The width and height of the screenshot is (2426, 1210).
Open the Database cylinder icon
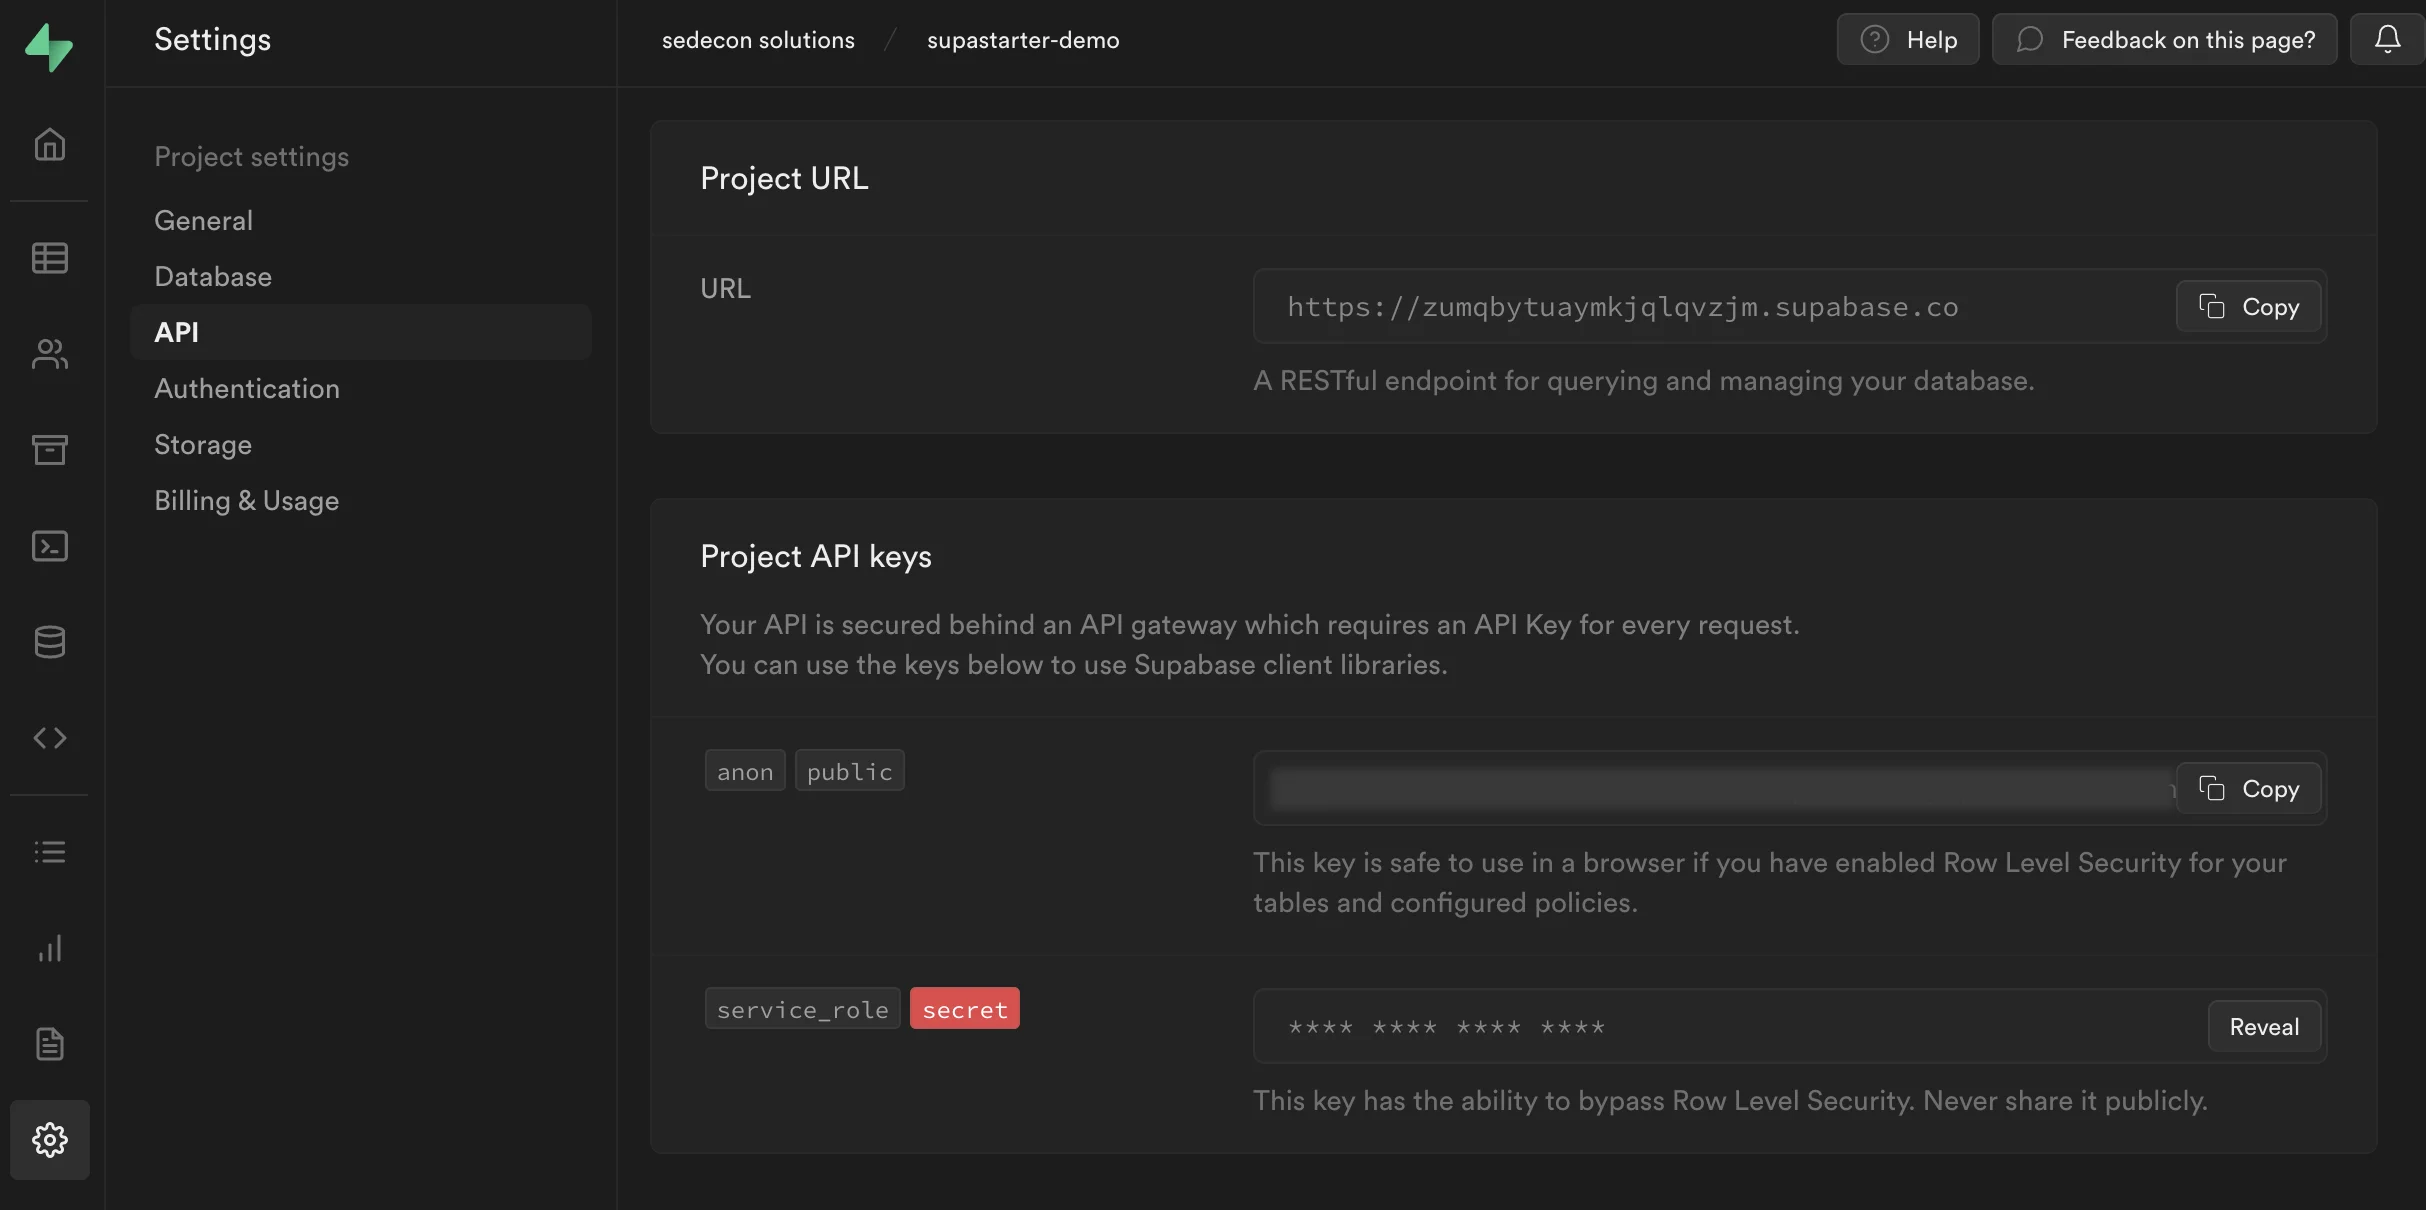(x=49, y=642)
